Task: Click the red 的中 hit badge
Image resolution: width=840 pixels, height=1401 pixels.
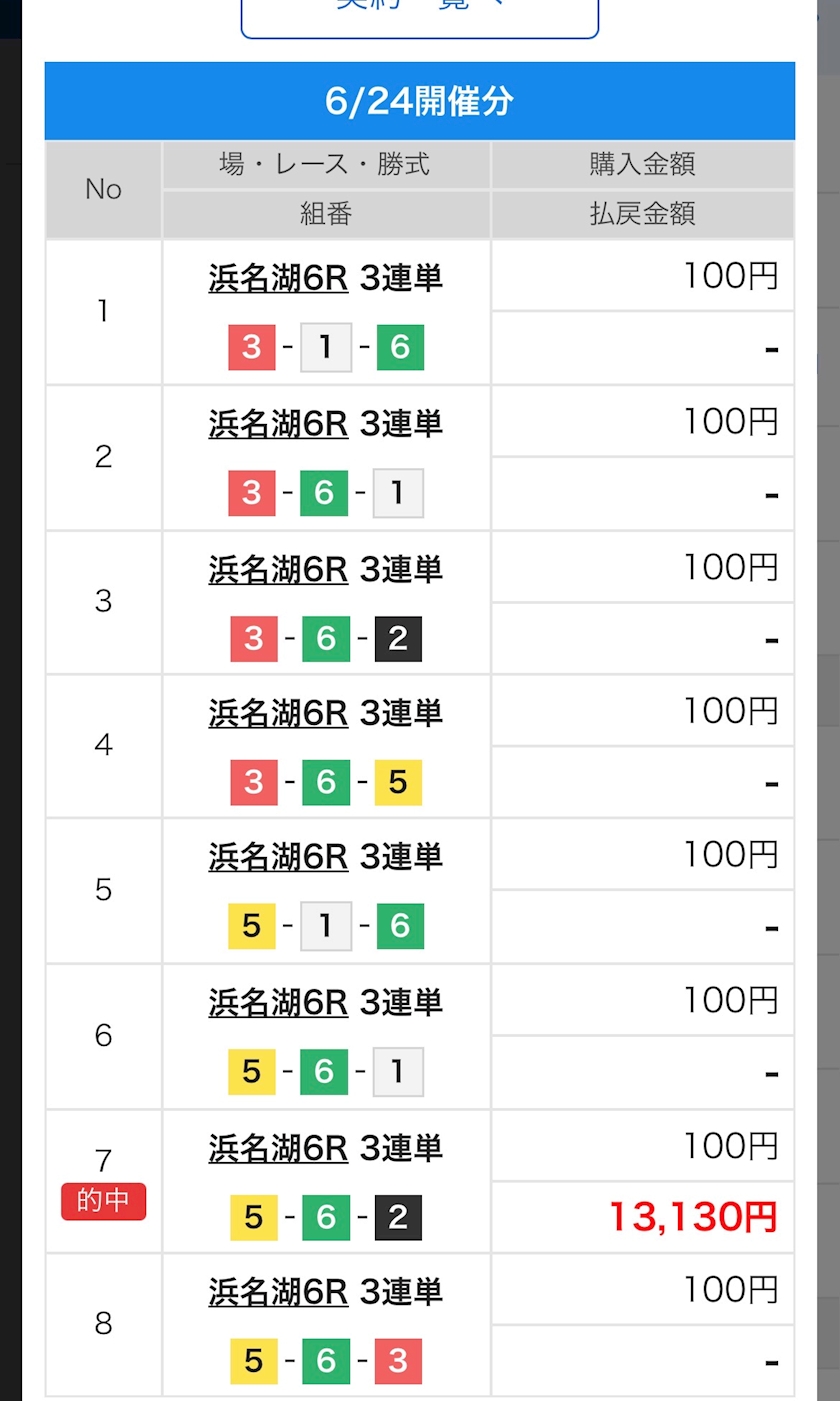Action: (104, 1201)
